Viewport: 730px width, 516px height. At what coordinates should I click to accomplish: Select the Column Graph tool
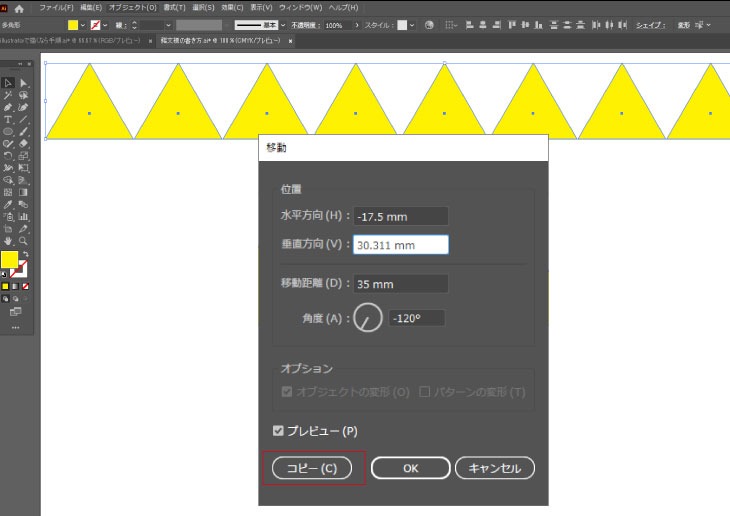(x=23, y=217)
